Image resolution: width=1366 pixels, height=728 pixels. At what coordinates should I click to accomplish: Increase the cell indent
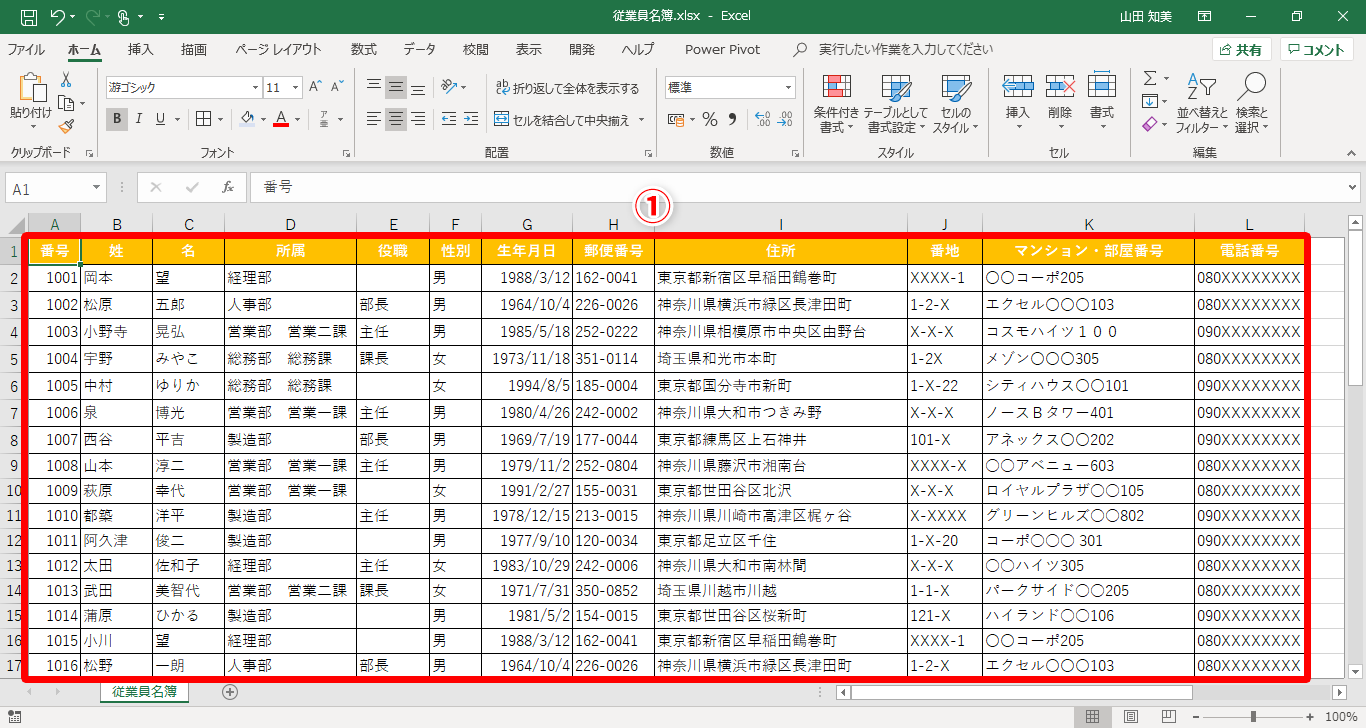[470, 120]
